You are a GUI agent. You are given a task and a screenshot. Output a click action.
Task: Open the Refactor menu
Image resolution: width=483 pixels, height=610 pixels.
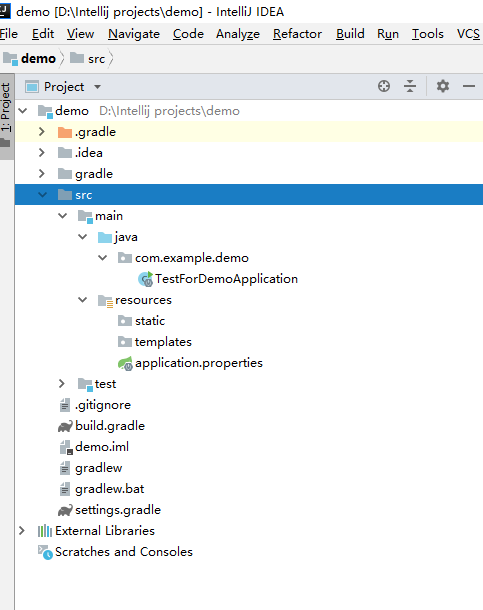(298, 34)
